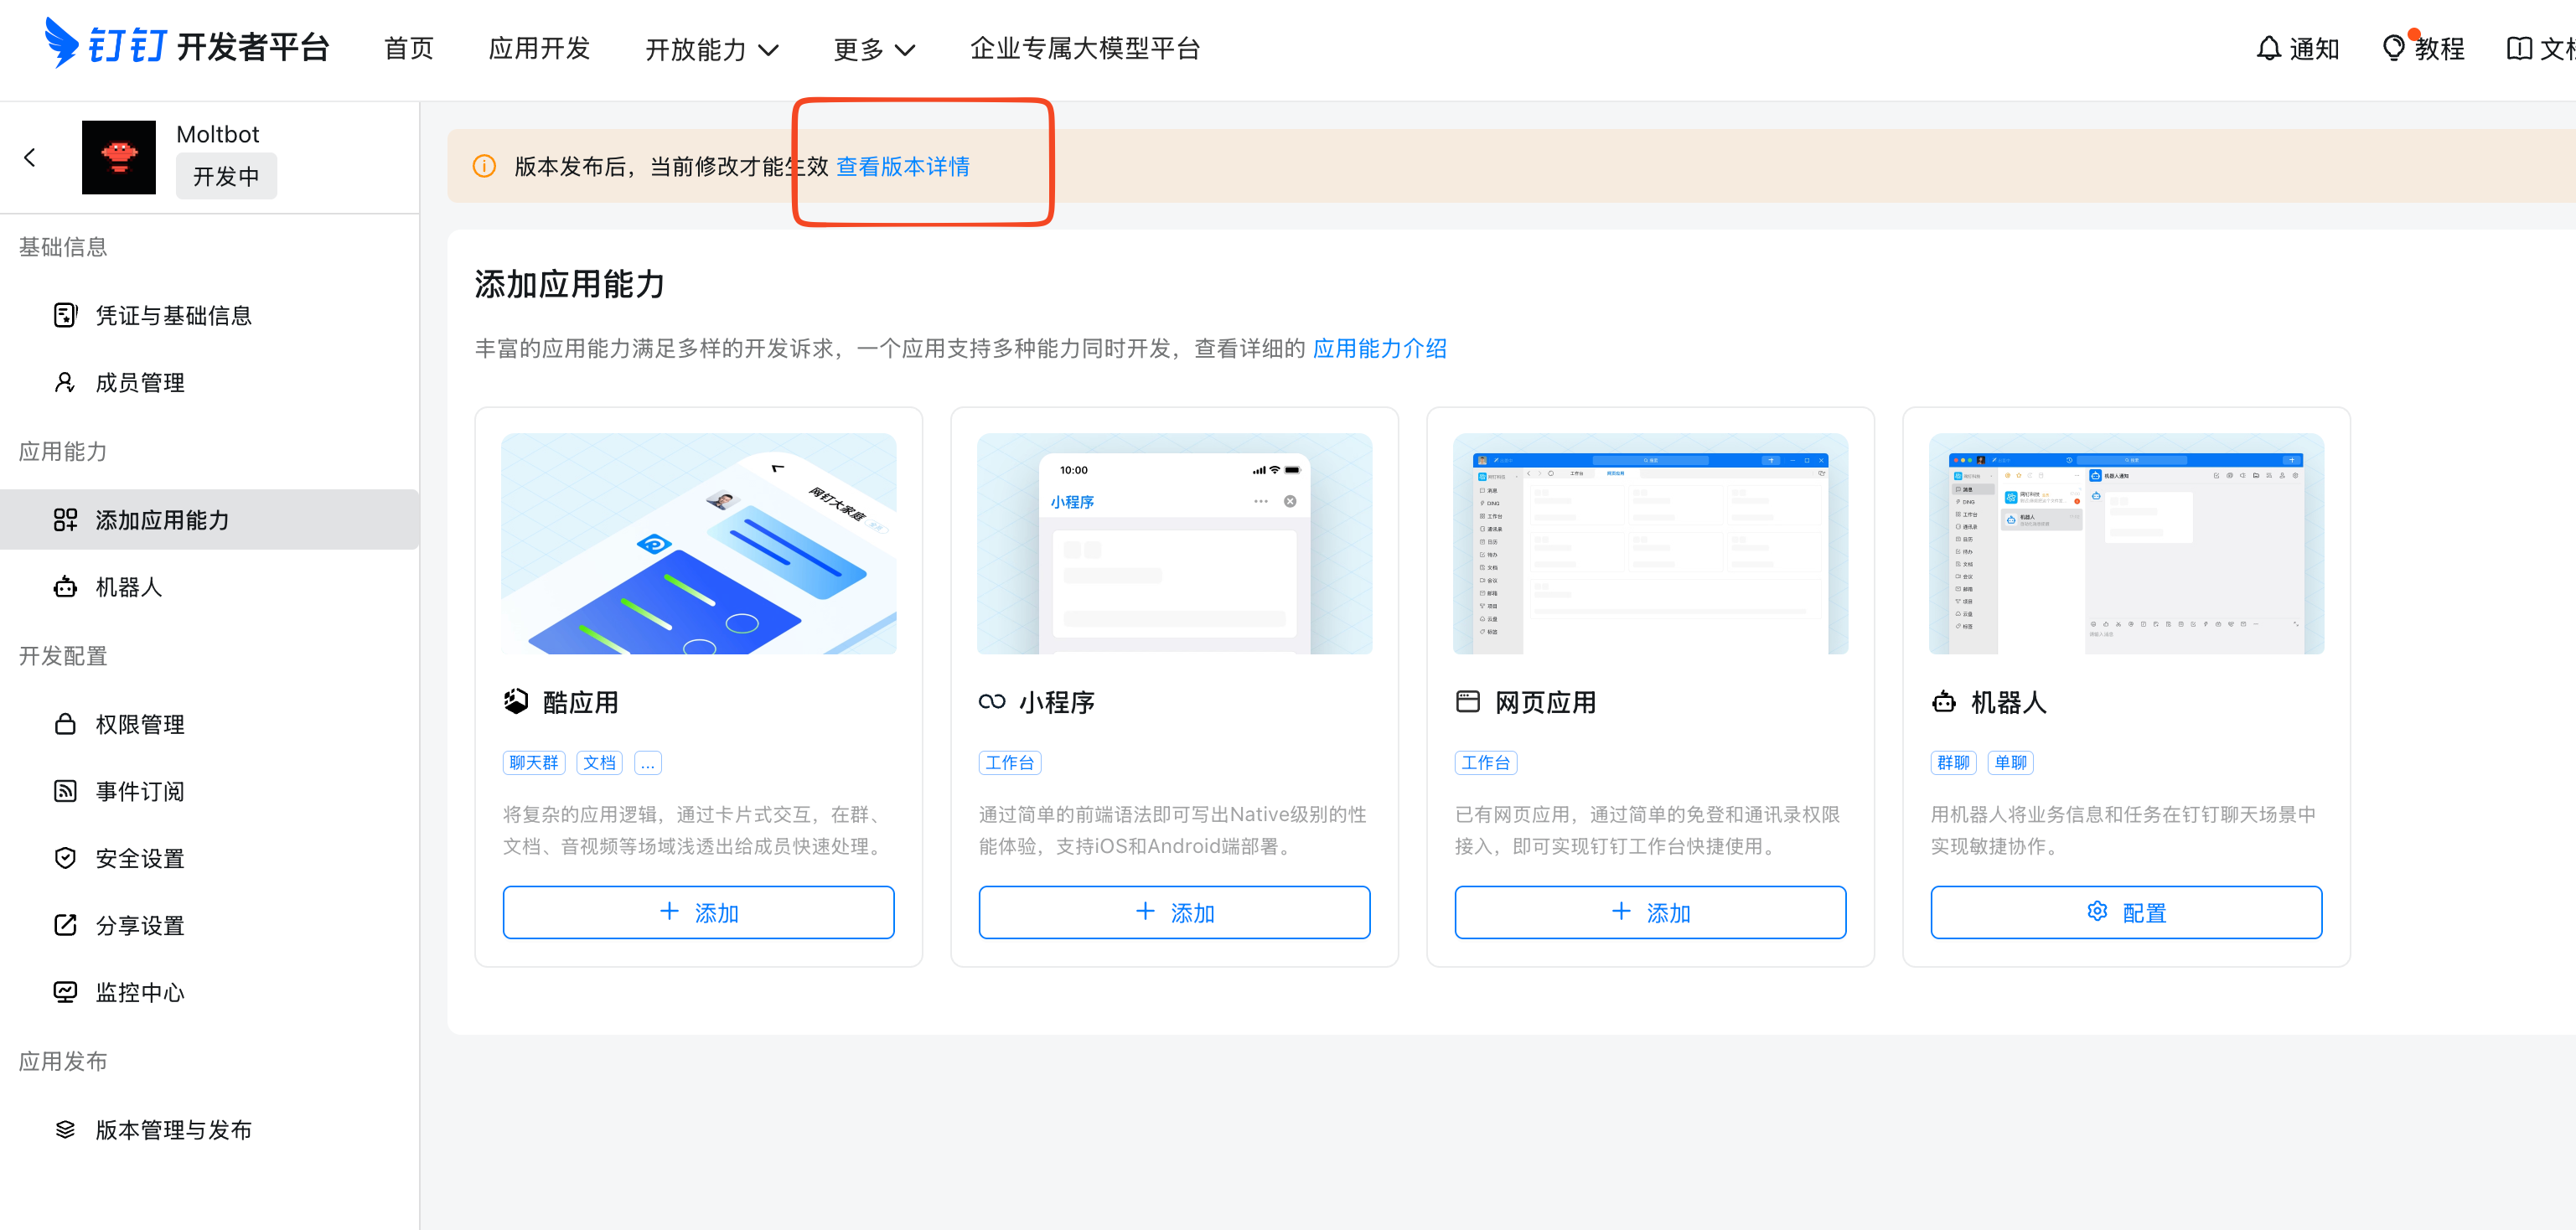2576x1230 pixels.
Task: Open 查看版本详情 in the notice banner
Action: [903, 166]
